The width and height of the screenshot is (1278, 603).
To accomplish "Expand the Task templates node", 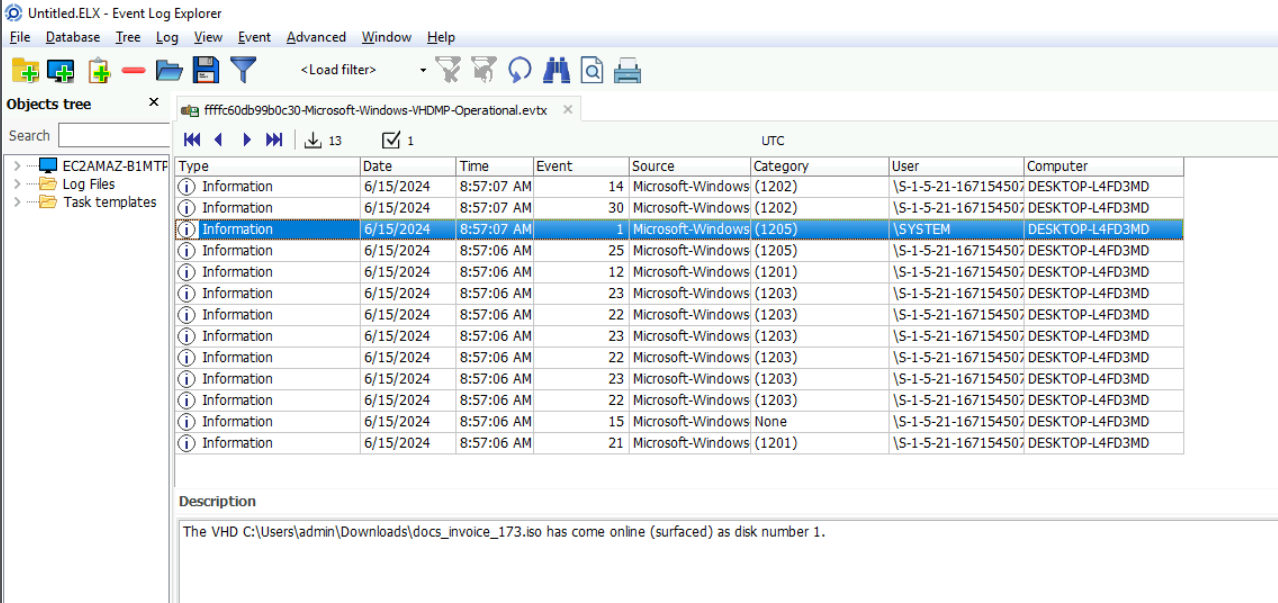I will click(17, 202).
